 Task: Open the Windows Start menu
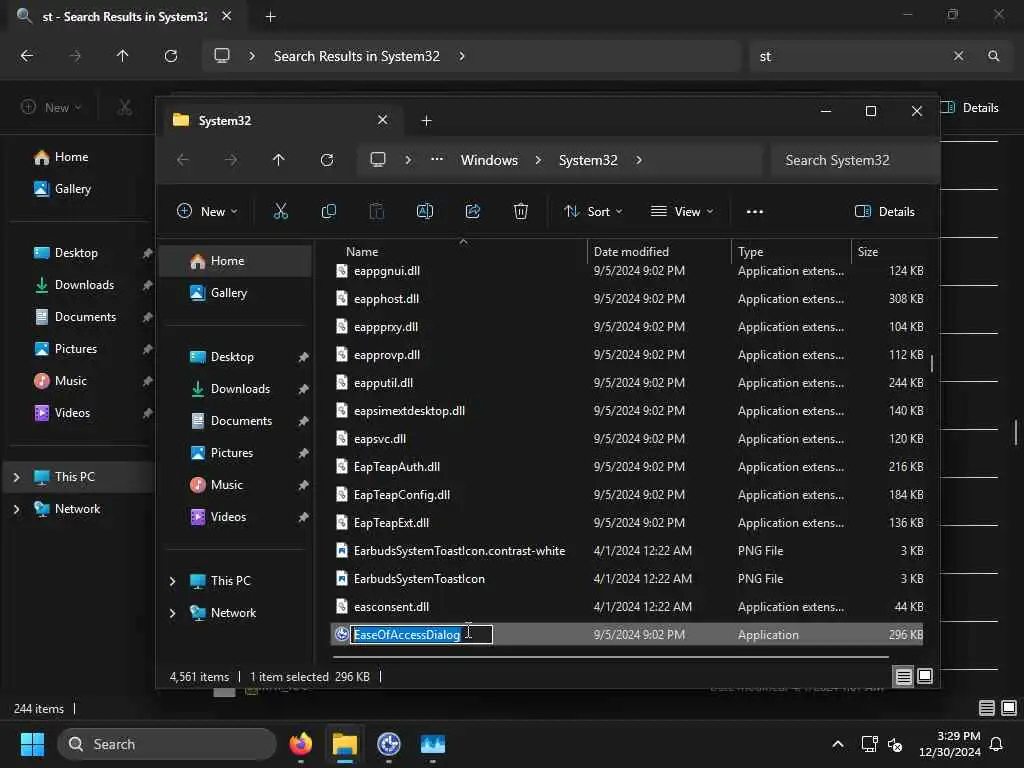[x=33, y=744]
